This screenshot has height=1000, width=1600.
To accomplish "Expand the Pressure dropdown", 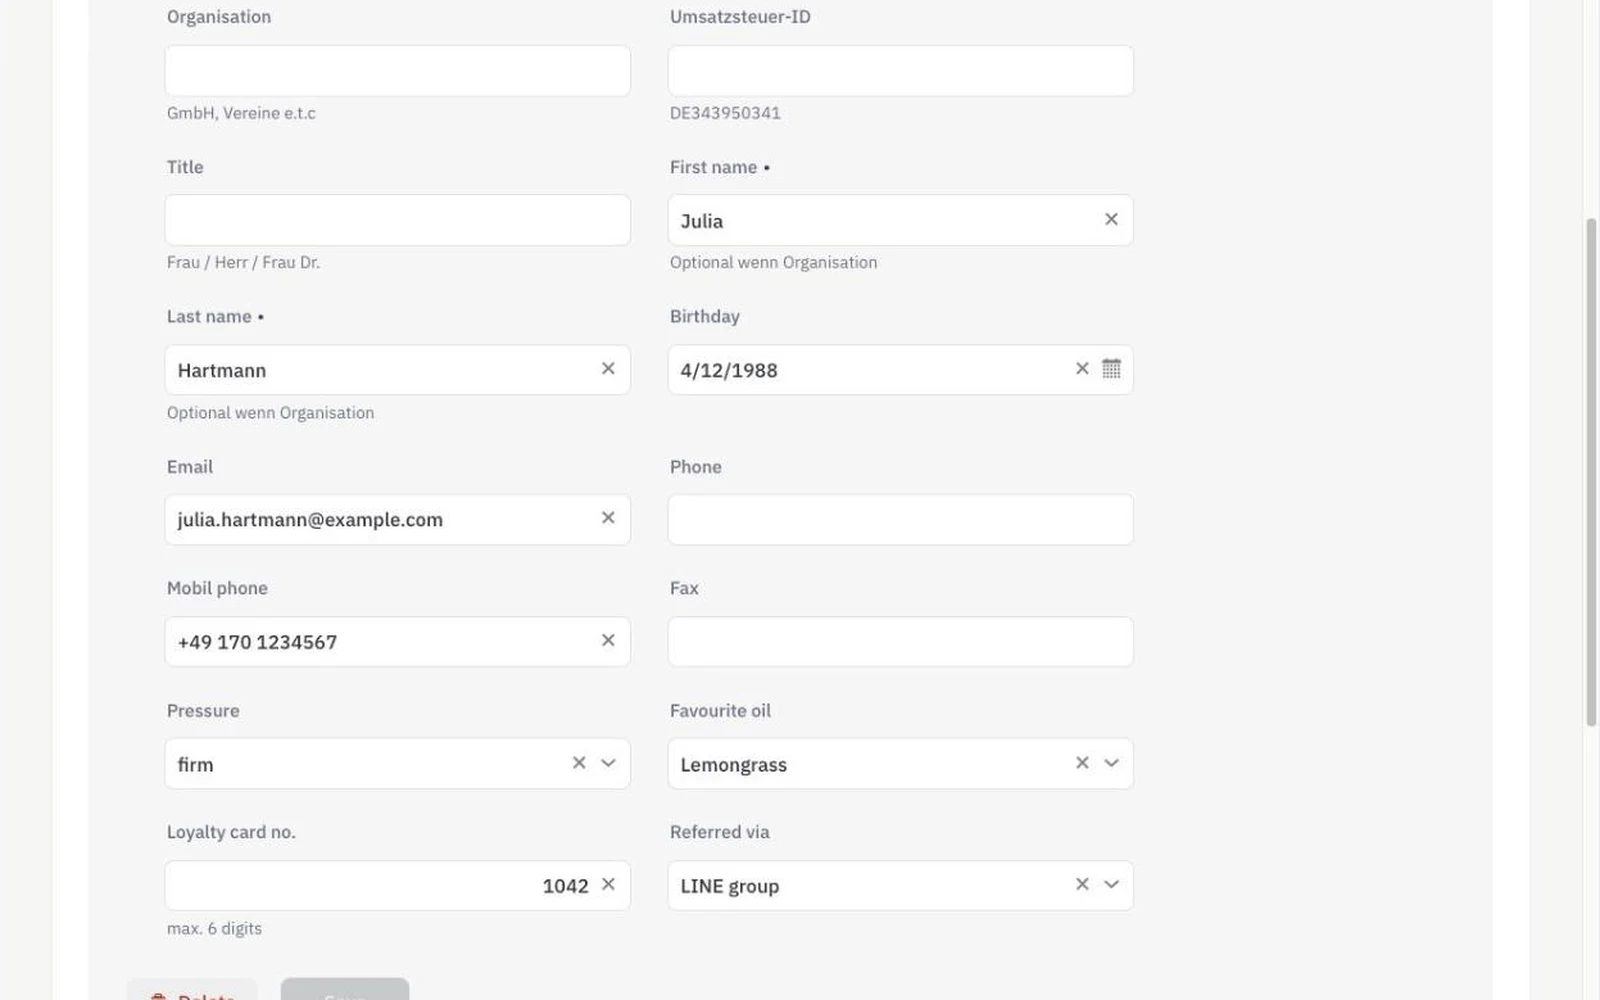I will pos(608,763).
